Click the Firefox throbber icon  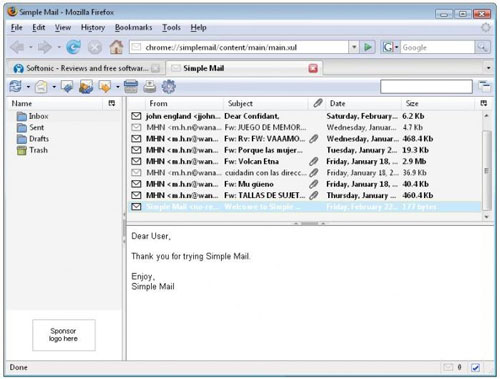click(x=486, y=27)
